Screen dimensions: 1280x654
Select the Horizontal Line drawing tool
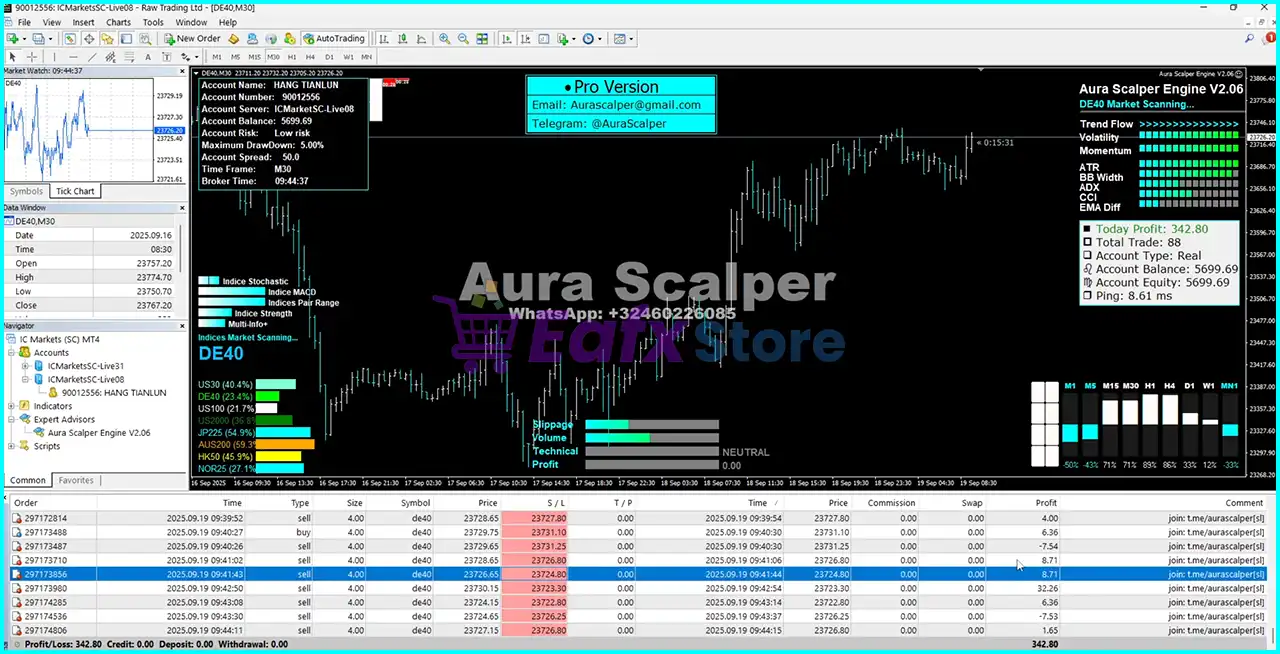(x=73, y=57)
